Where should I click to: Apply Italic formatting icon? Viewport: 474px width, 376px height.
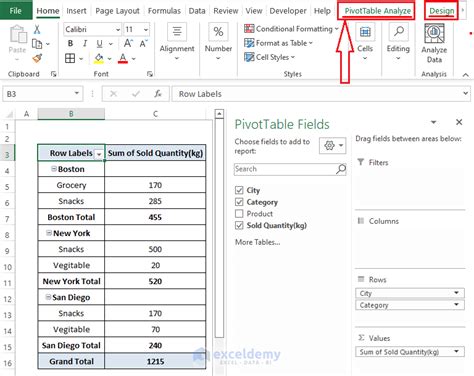85,43
